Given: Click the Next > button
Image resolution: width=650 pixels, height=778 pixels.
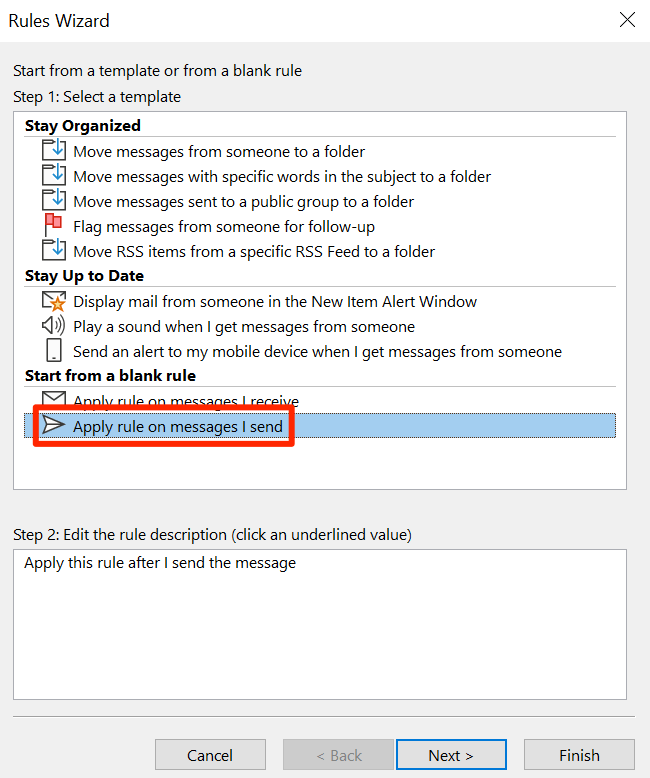Looking at the screenshot, I should [451, 755].
